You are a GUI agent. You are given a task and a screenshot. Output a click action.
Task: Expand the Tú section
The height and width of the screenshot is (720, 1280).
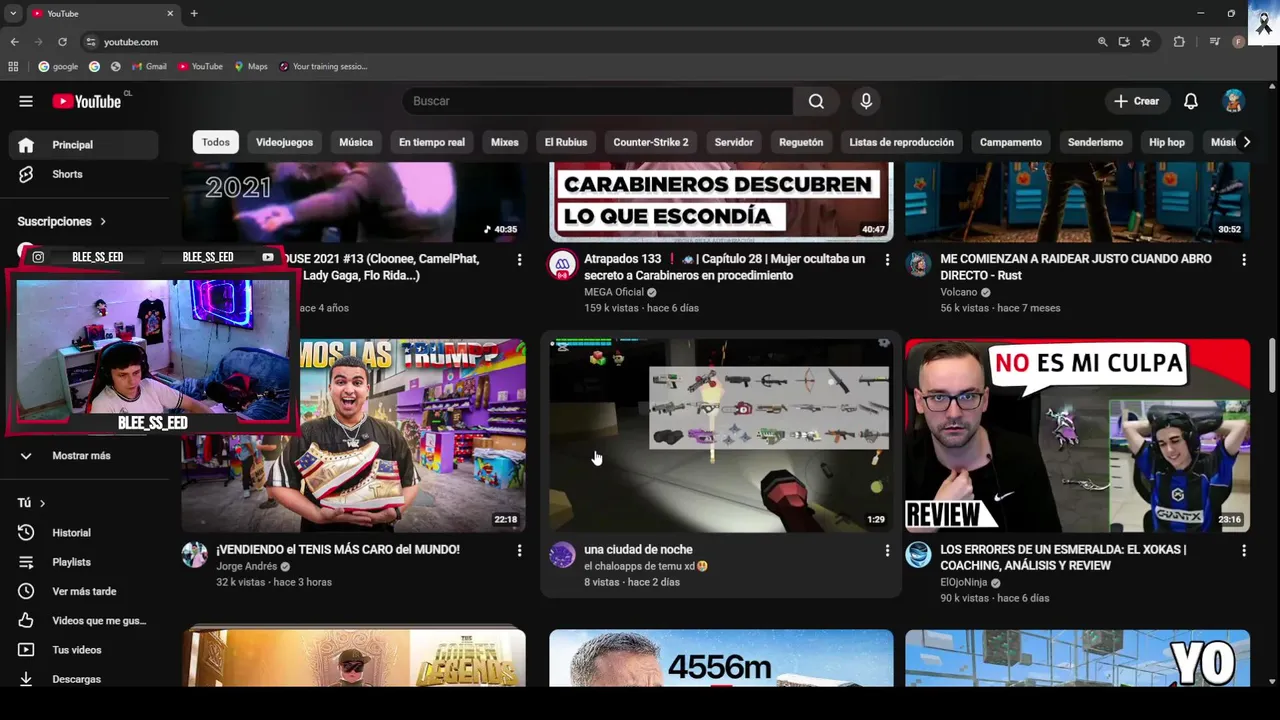[x=31, y=503]
